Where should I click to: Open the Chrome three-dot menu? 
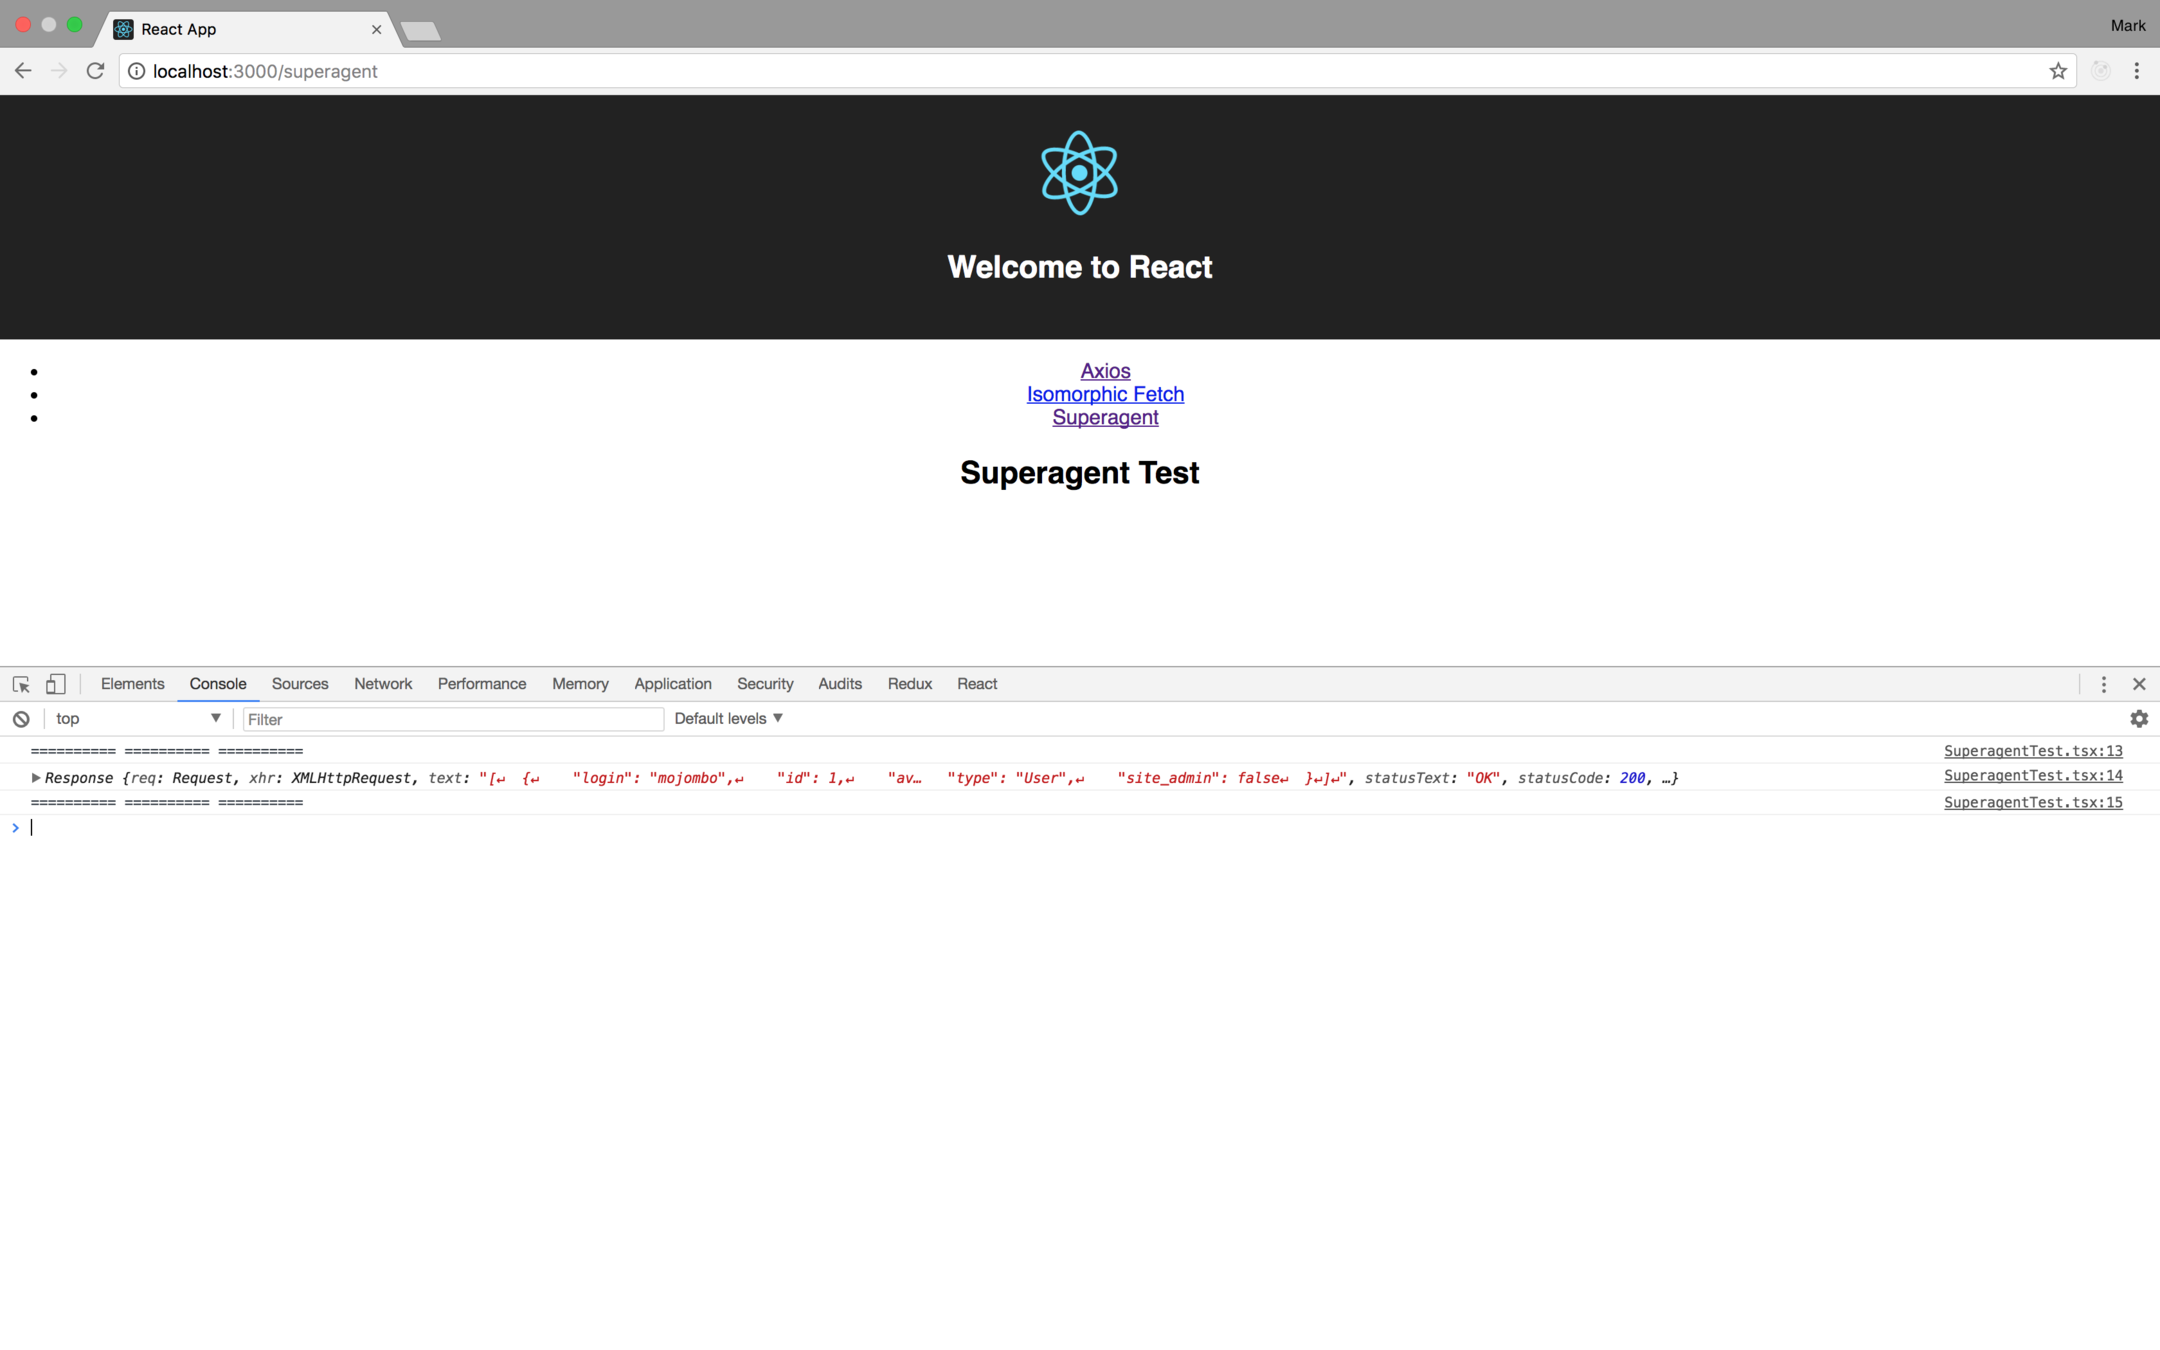click(x=2136, y=71)
